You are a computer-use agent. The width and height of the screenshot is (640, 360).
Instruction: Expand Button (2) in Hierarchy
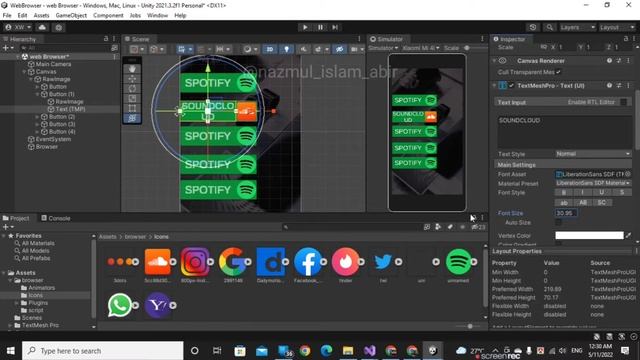click(x=38, y=117)
